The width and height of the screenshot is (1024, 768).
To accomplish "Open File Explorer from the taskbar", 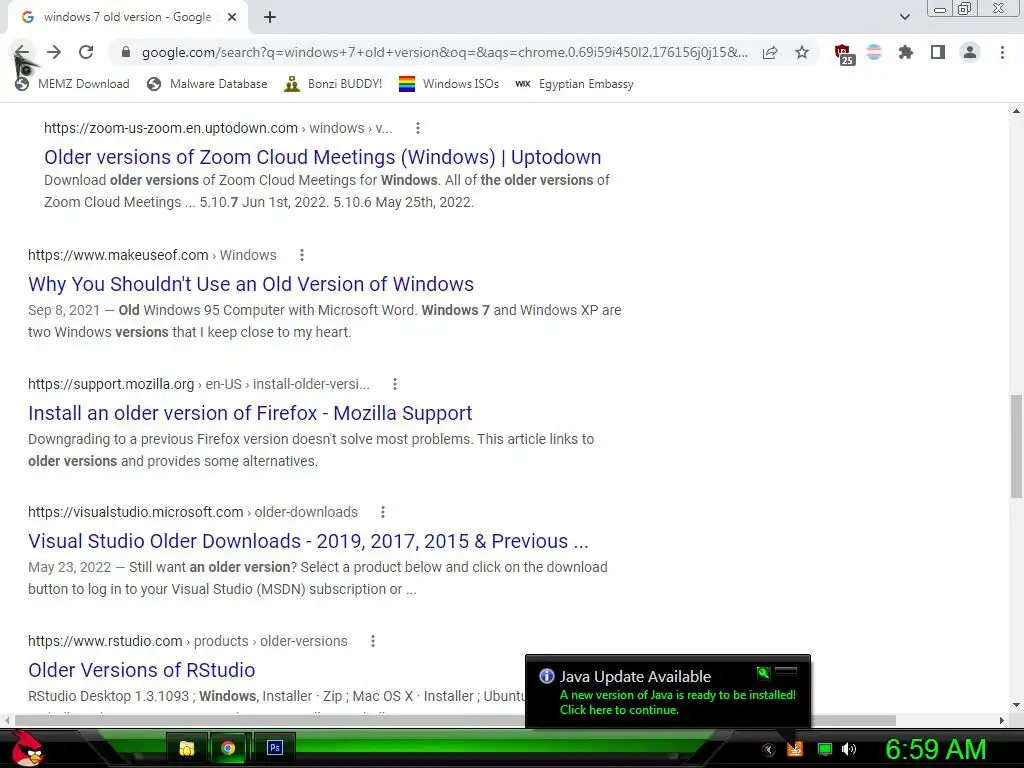I will click(x=187, y=748).
